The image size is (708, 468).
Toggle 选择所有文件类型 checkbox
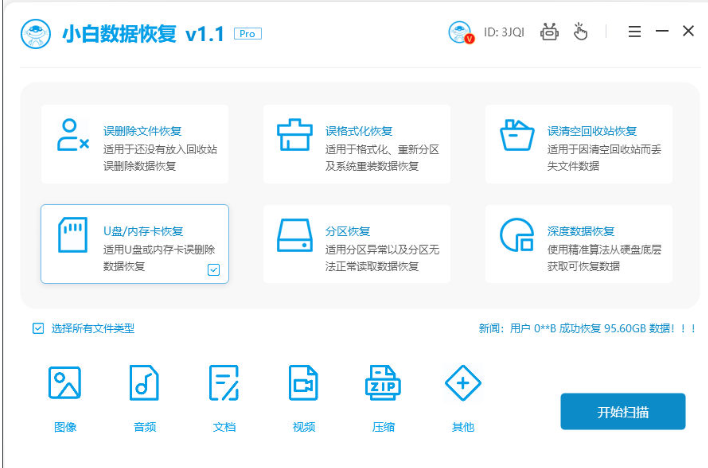click(38, 328)
